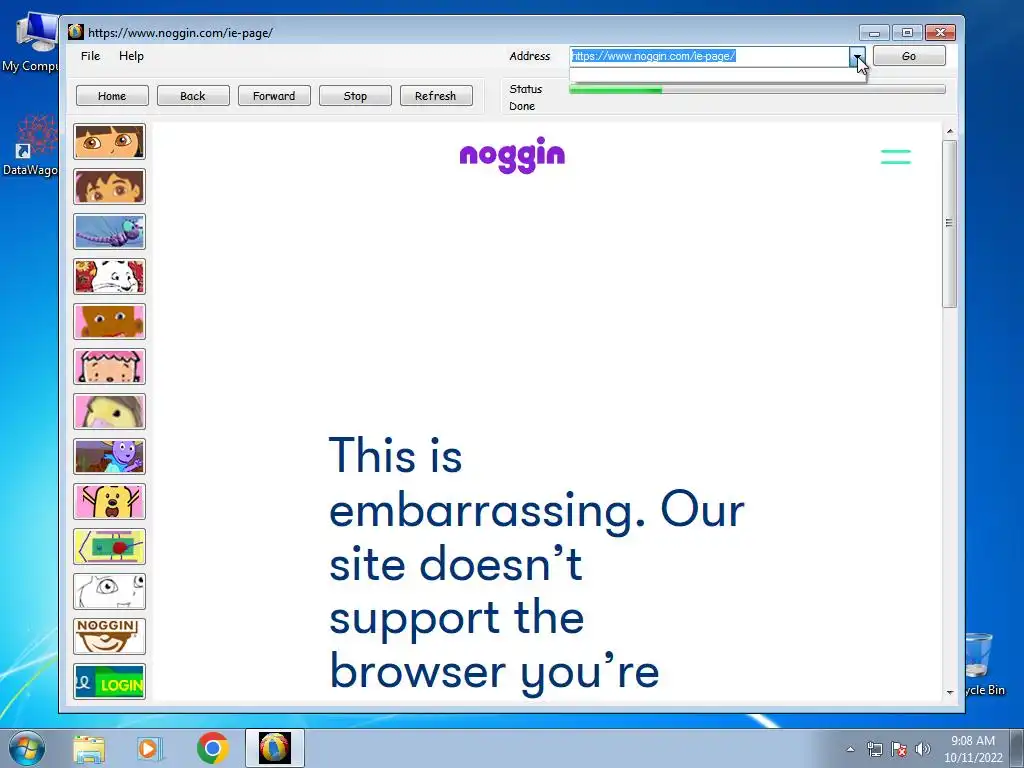Click the green game board sidebar icon
The height and width of the screenshot is (768, 1024).
pos(109,547)
